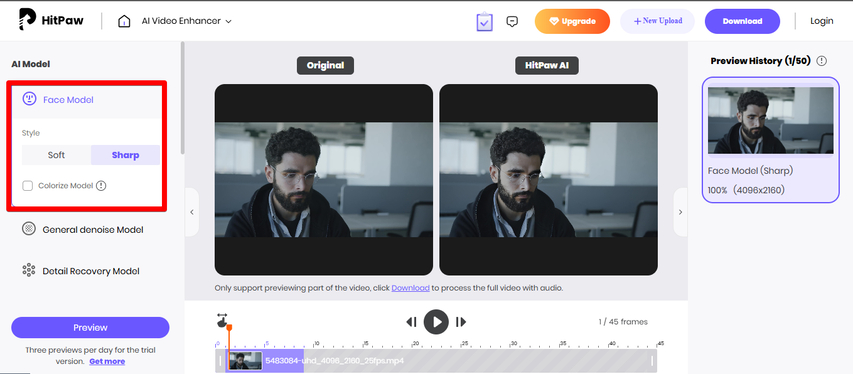The width and height of the screenshot is (853, 374).
Task: Click the Original label tag
Action: 325,65
